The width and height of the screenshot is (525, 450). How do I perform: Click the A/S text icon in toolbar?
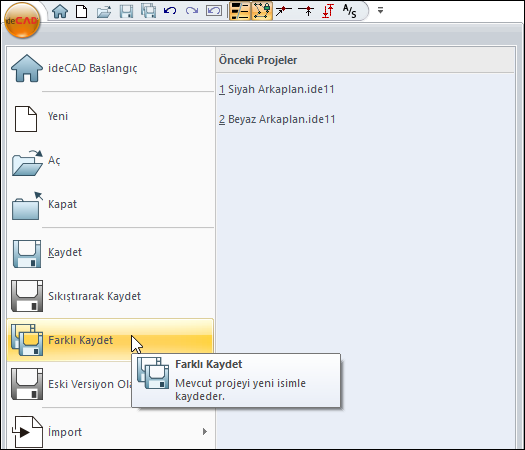[x=350, y=11]
